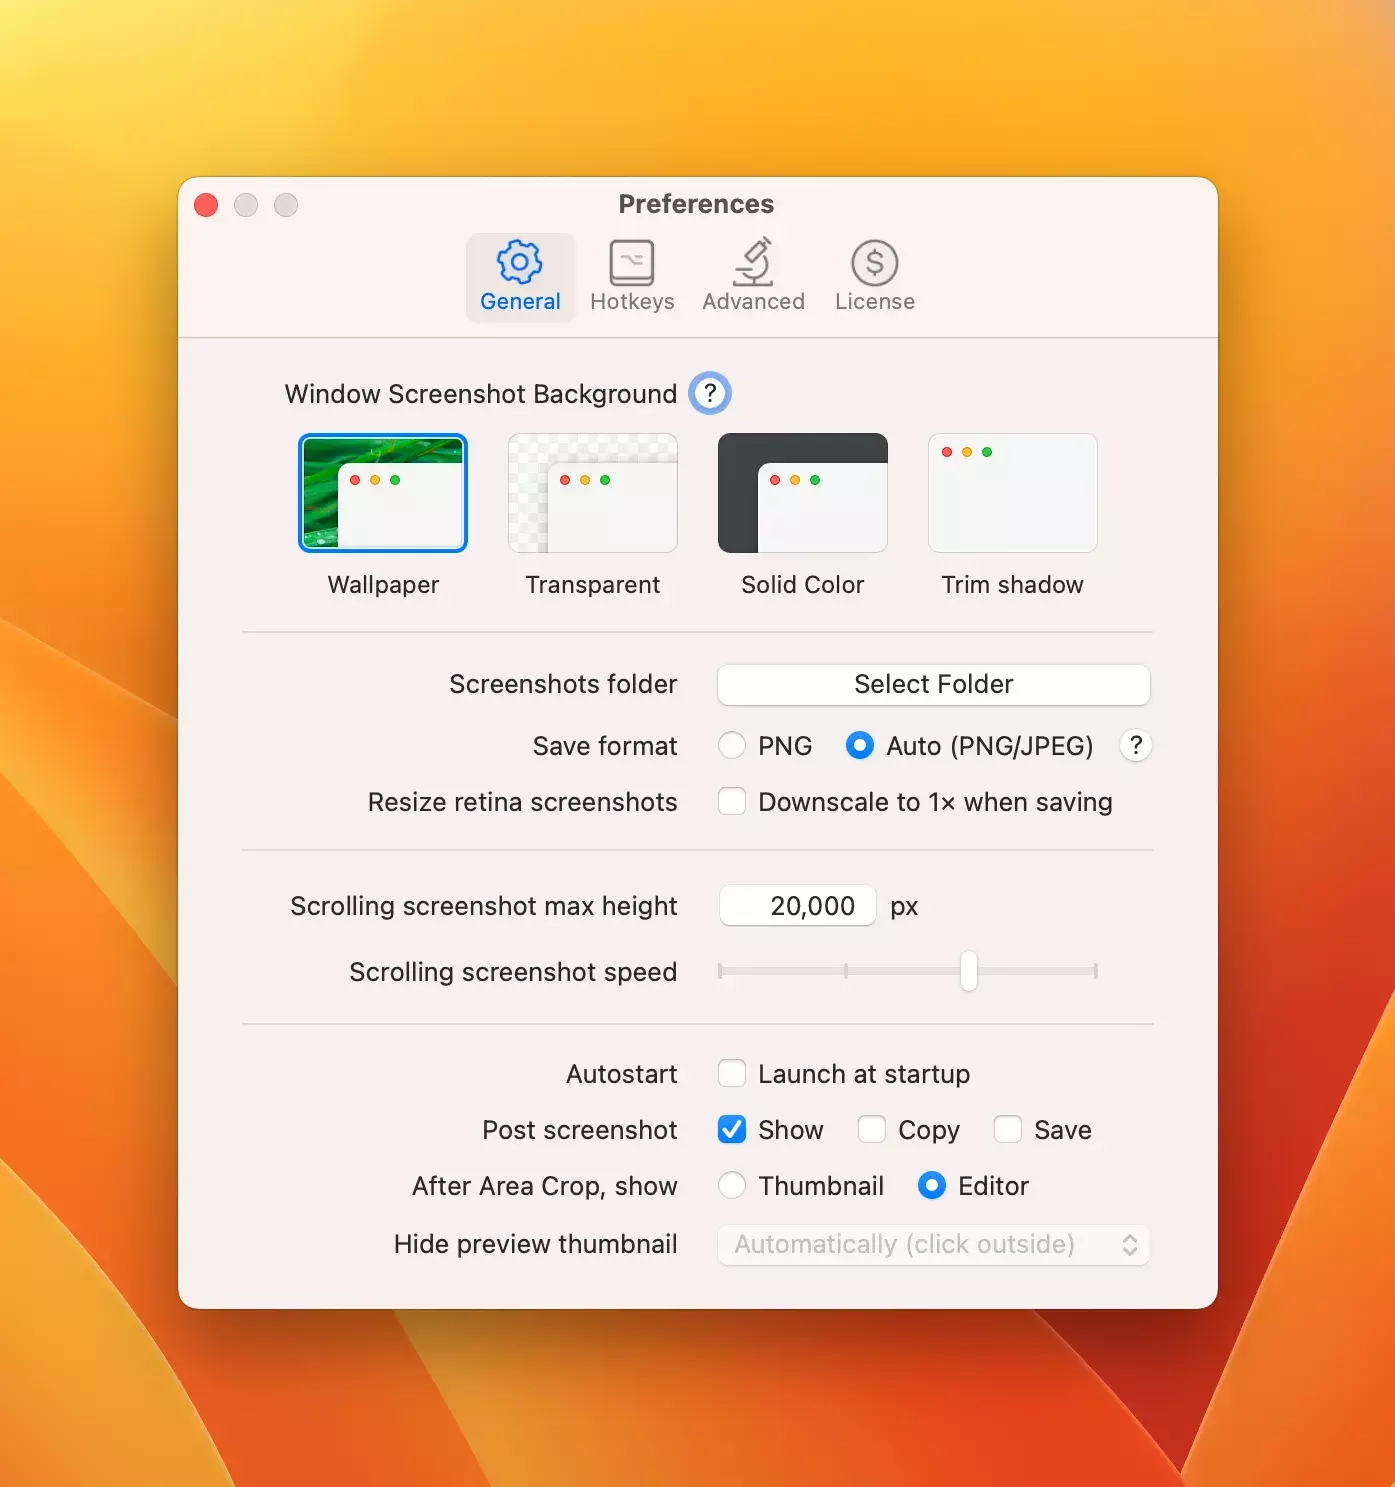Select PNG save format radio button
1395x1487 pixels.
point(732,746)
